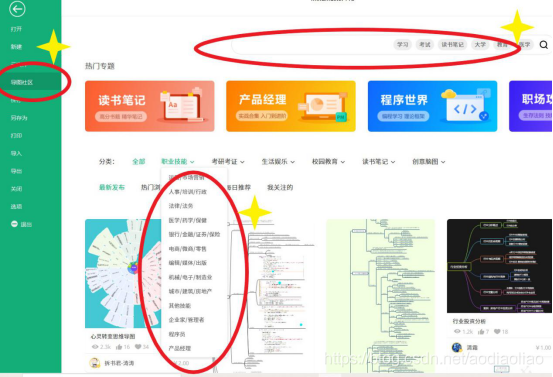Click heart icon on 行业投资分析 card
553x377 pixels.
[497, 332]
